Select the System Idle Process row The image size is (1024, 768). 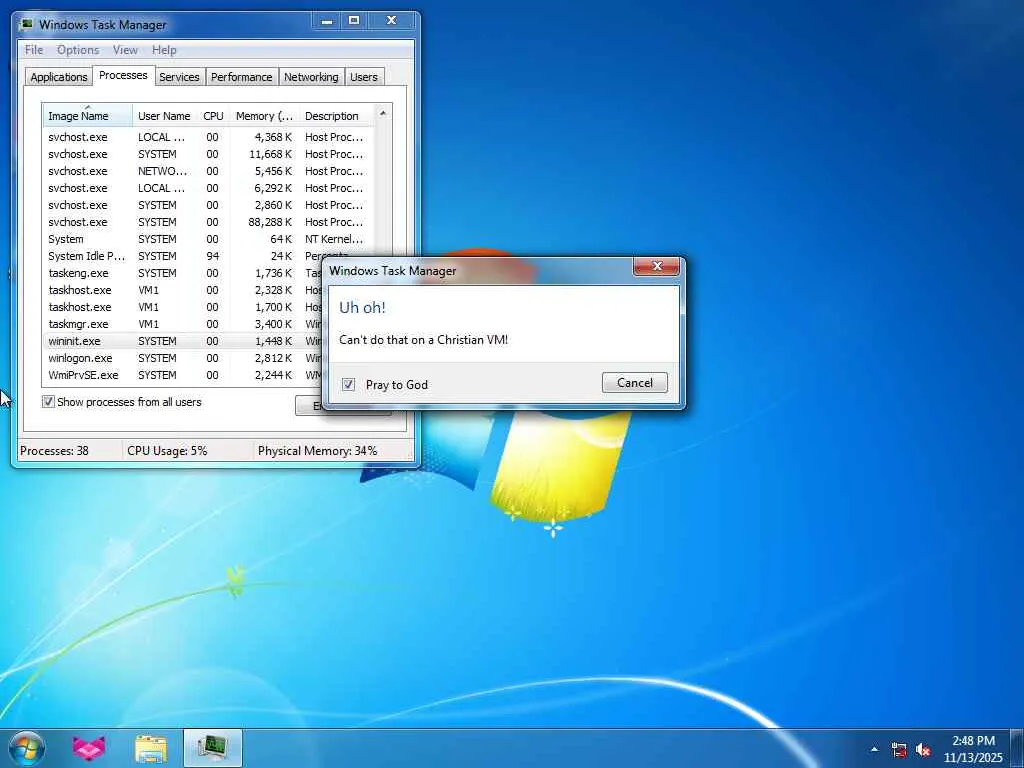point(182,256)
